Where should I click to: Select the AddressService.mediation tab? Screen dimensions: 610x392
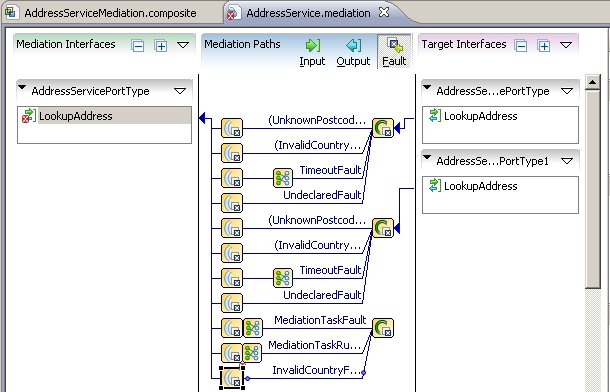308,13
